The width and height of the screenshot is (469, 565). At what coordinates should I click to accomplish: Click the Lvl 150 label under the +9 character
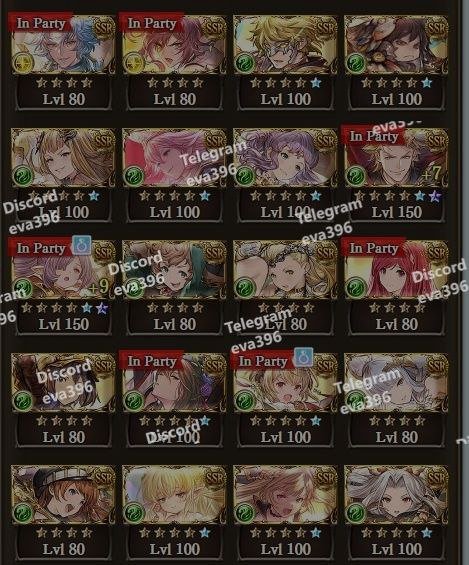64,324
